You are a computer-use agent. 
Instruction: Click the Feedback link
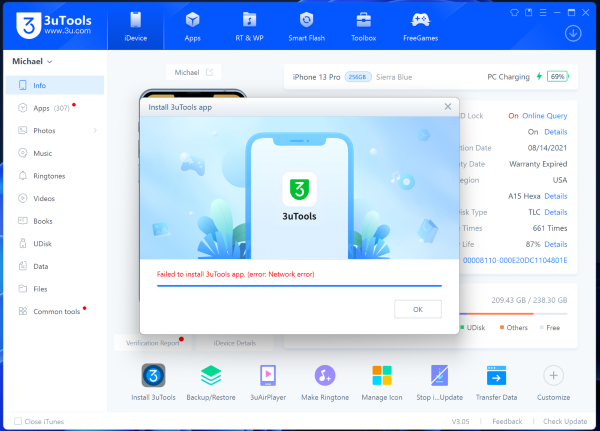507,421
